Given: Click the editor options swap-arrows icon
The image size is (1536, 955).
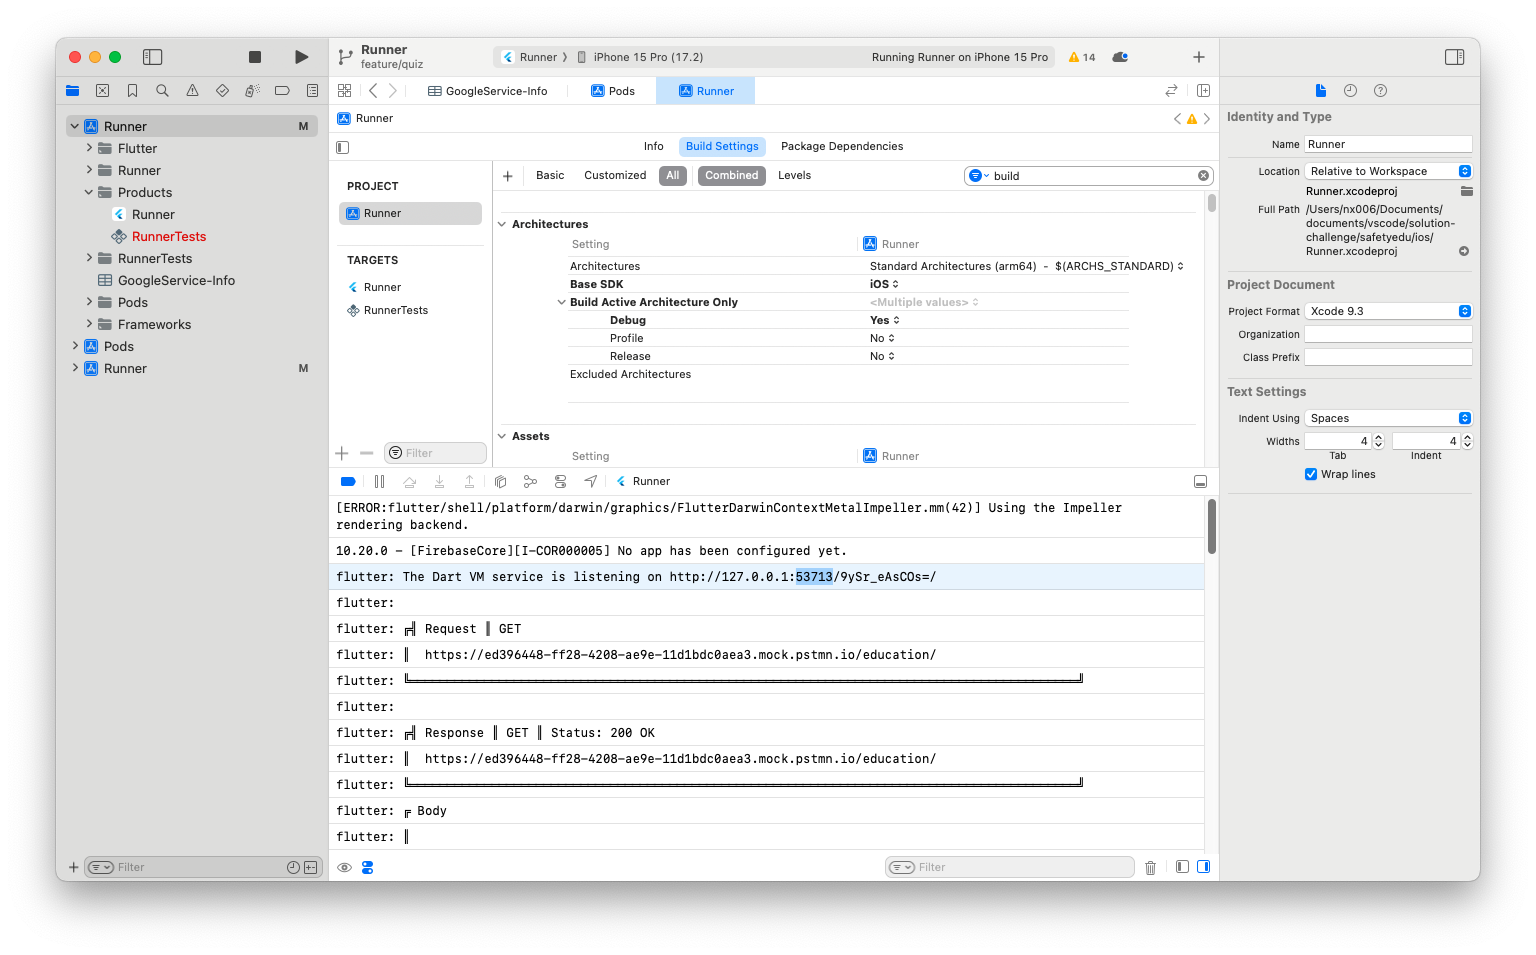Looking at the screenshot, I should (x=1171, y=90).
